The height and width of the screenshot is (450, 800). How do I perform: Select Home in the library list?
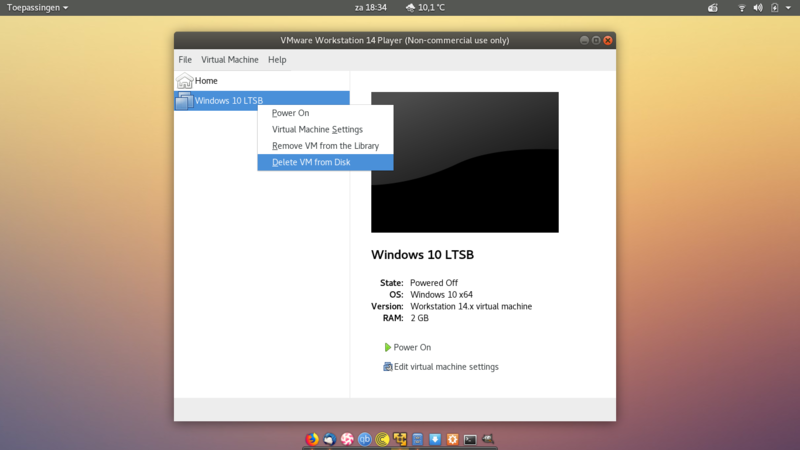click(x=262, y=81)
